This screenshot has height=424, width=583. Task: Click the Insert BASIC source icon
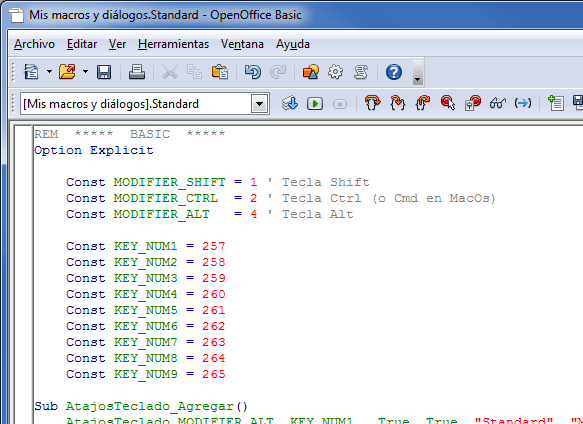coord(556,103)
